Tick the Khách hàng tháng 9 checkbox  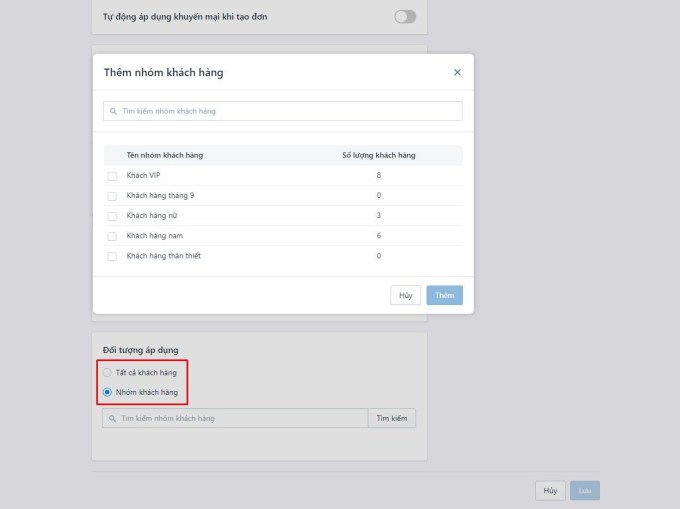click(112, 196)
